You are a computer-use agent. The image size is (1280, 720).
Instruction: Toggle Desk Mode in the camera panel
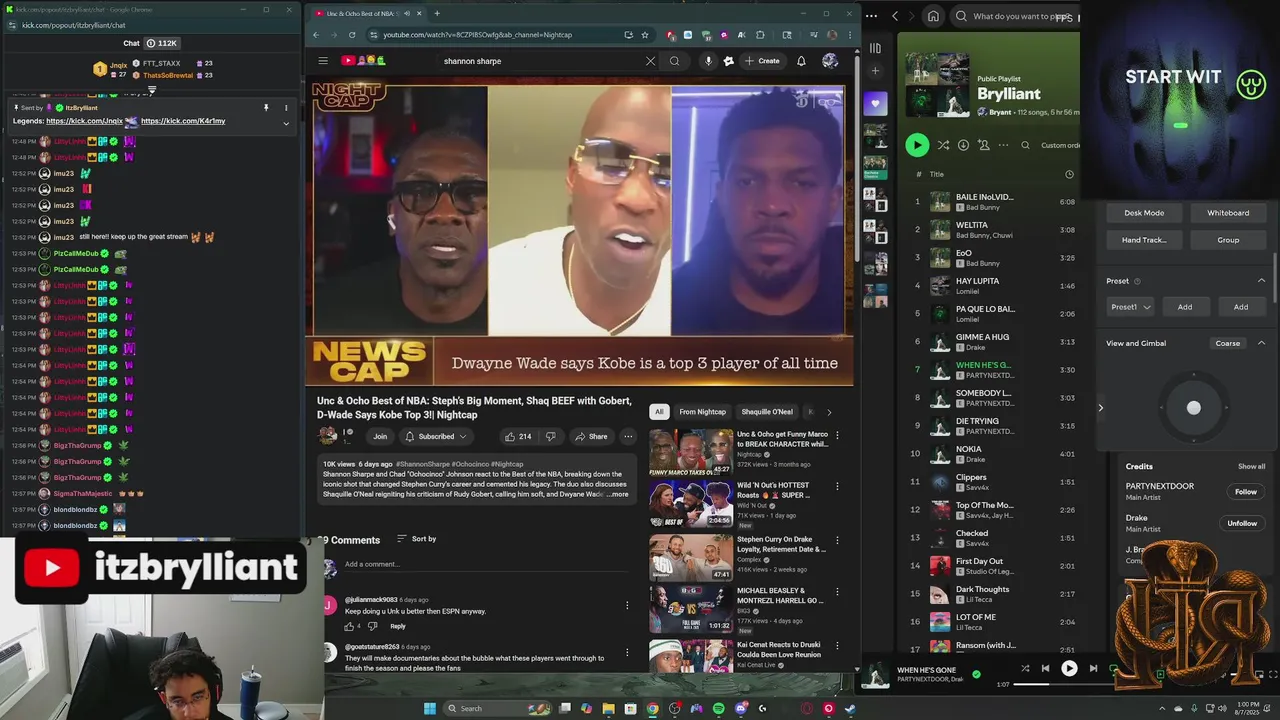click(1144, 213)
